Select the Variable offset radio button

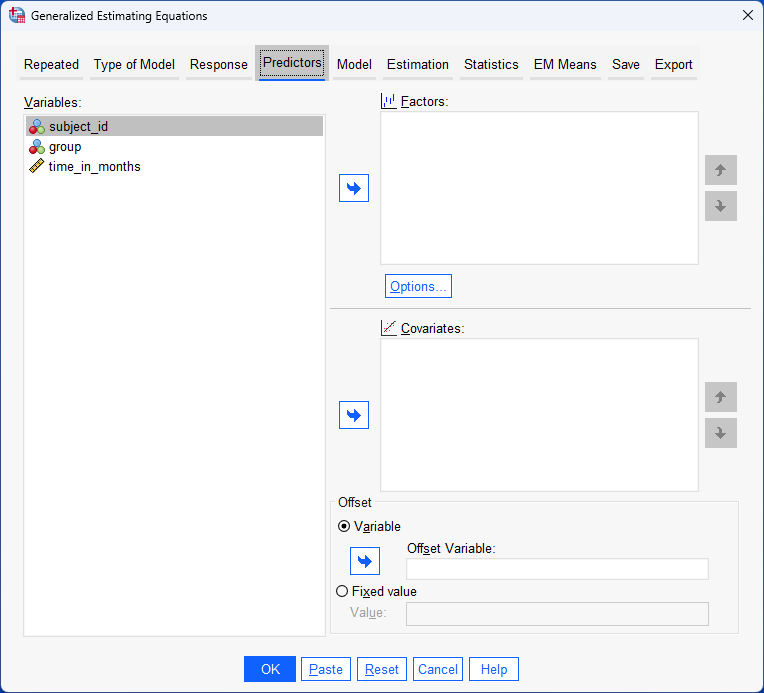pos(344,526)
